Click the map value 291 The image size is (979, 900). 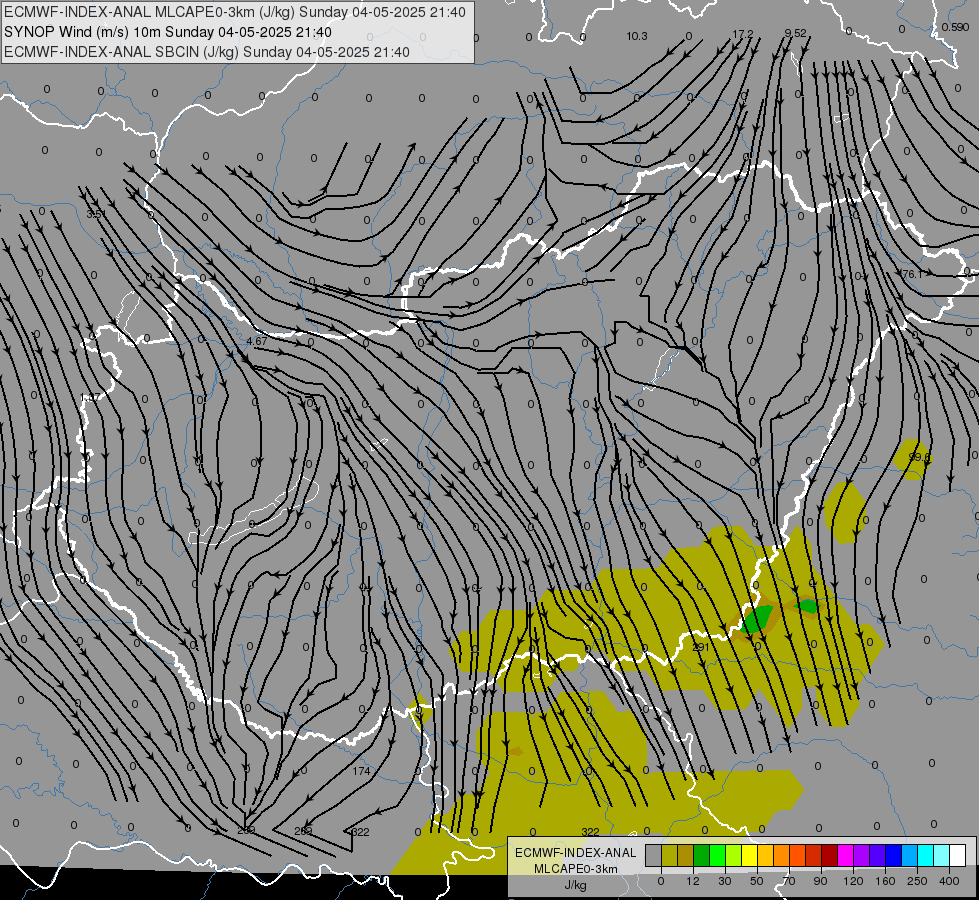coord(701,647)
